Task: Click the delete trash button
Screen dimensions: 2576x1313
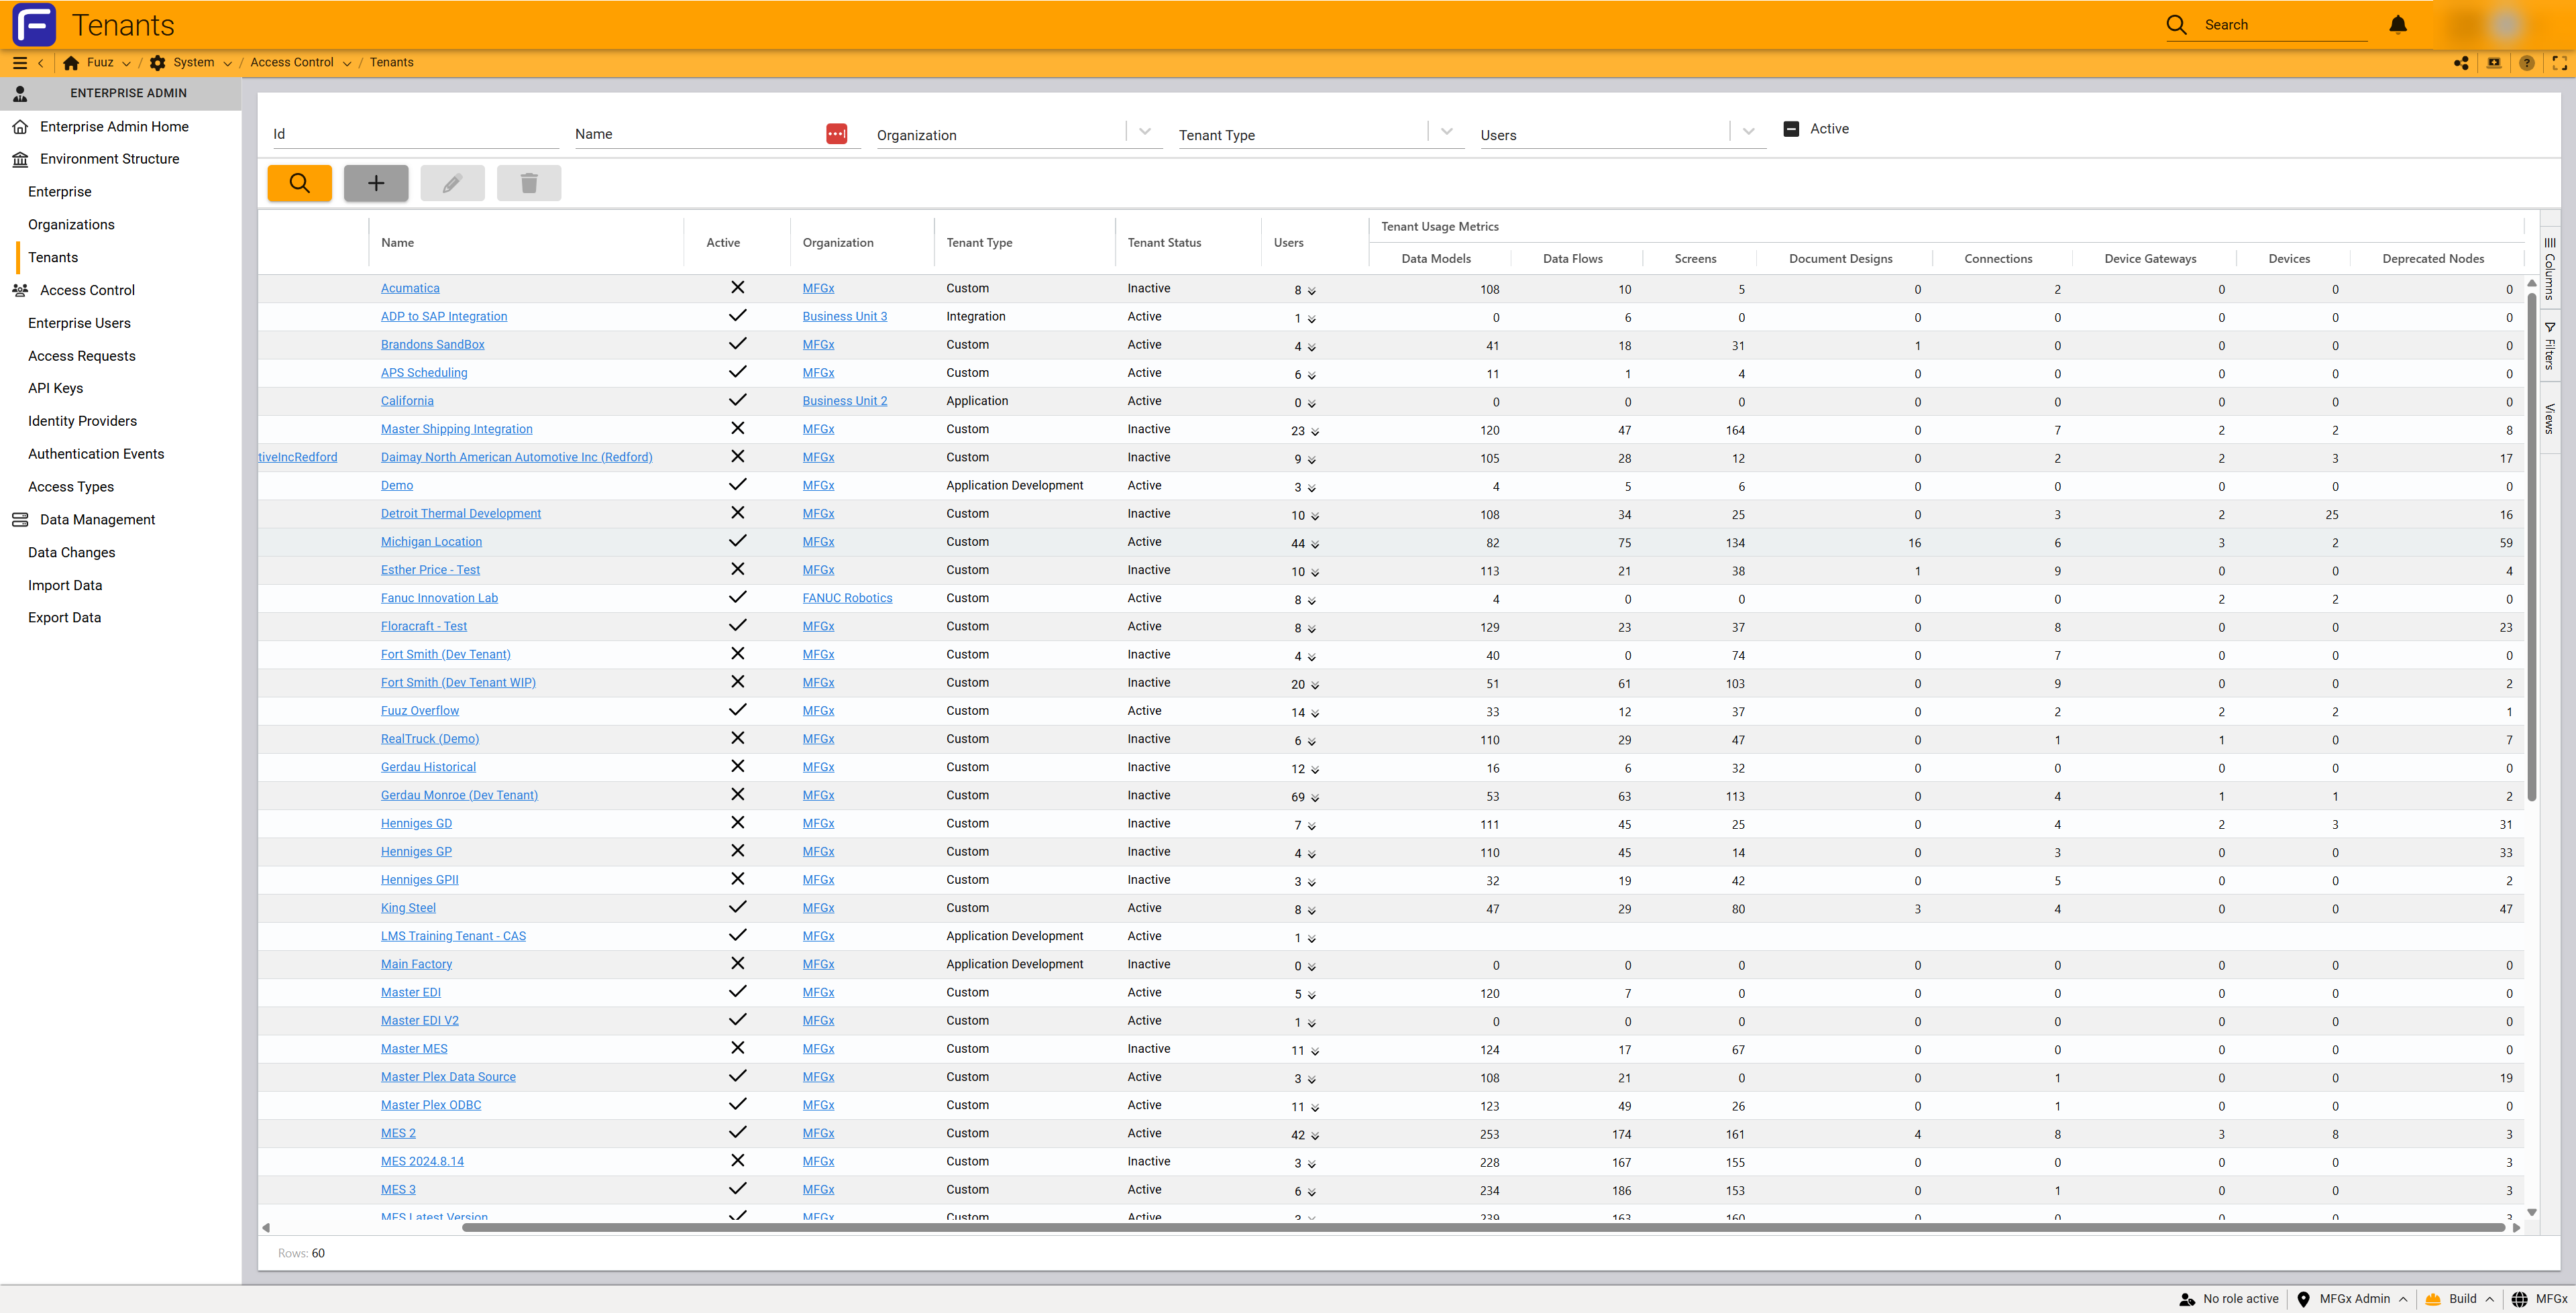Action: click(529, 183)
